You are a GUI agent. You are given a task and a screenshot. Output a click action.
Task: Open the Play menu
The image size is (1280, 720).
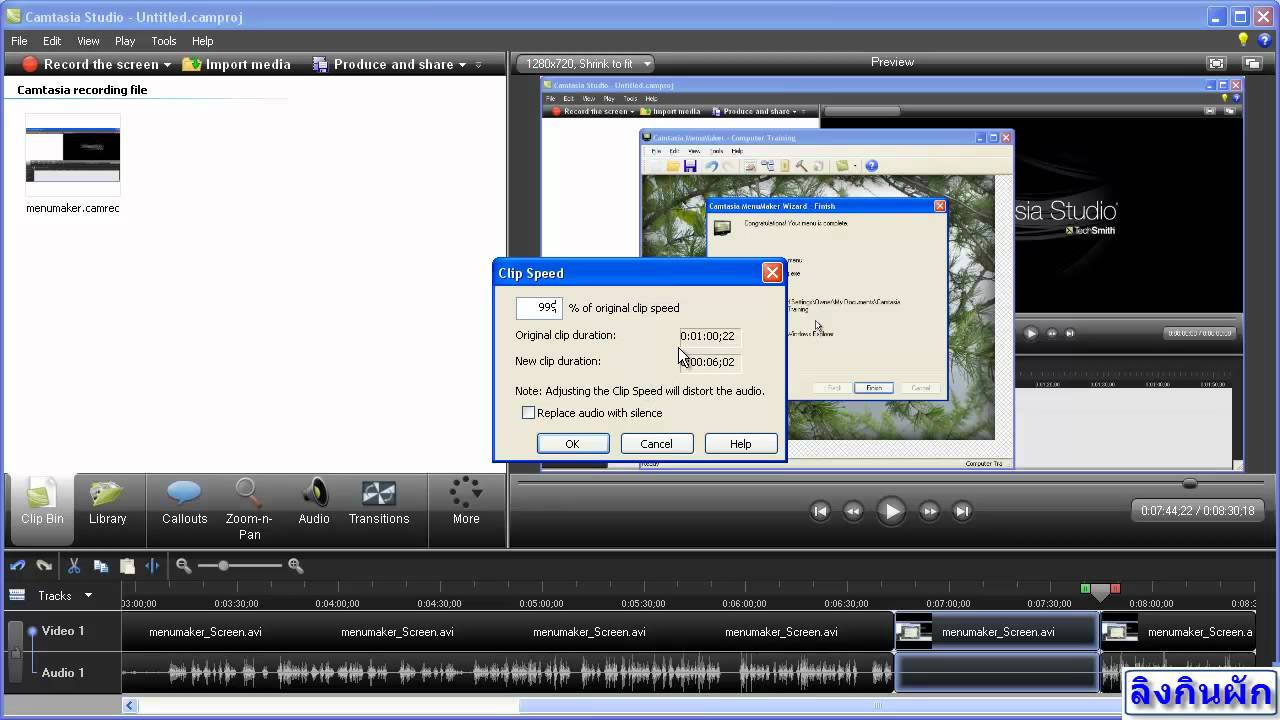(125, 41)
